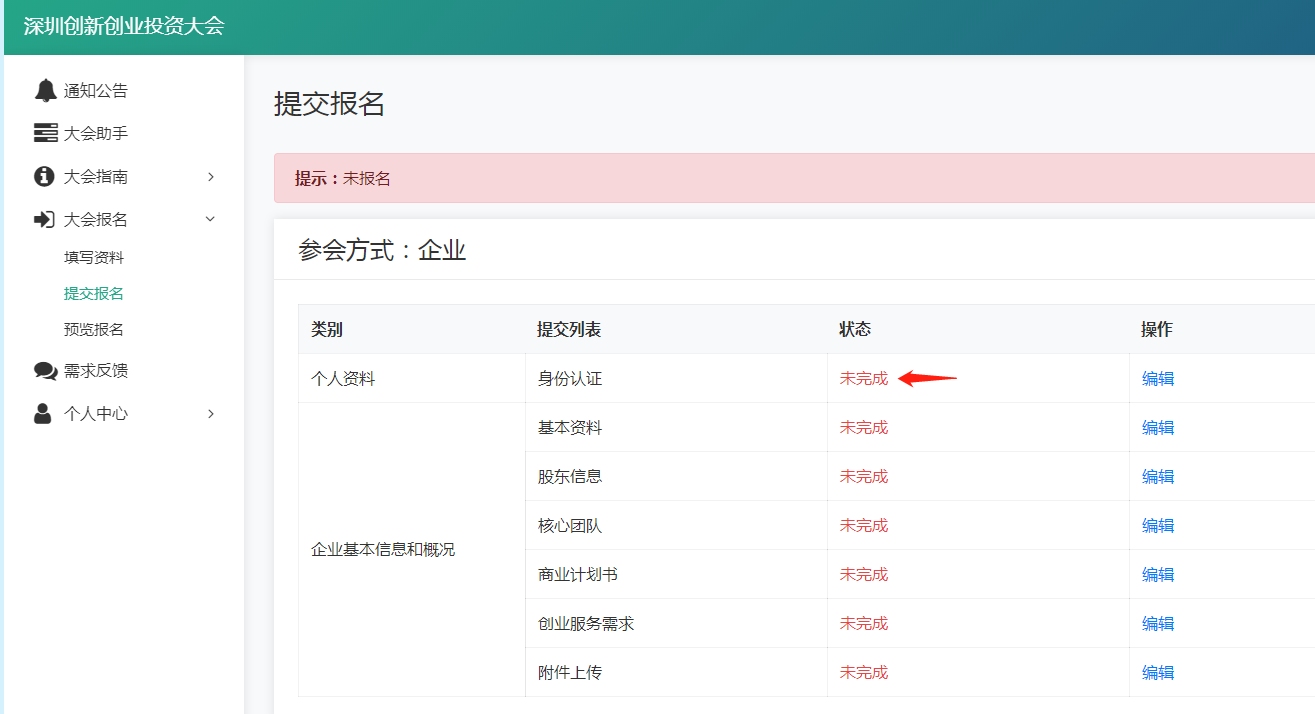Edit the 股东信息 entry
Screen dimensions: 1315x714
point(1158,476)
